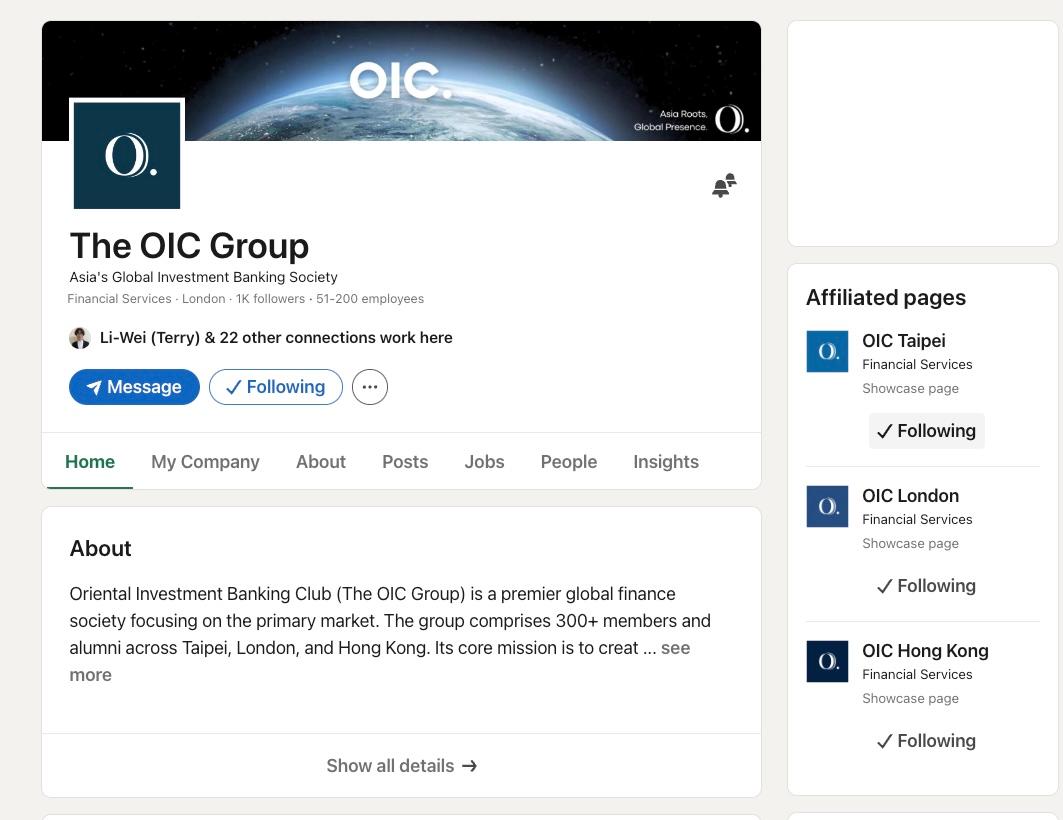
Task: Select the Home tab
Action: pyautogui.click(x=89, y=462)
